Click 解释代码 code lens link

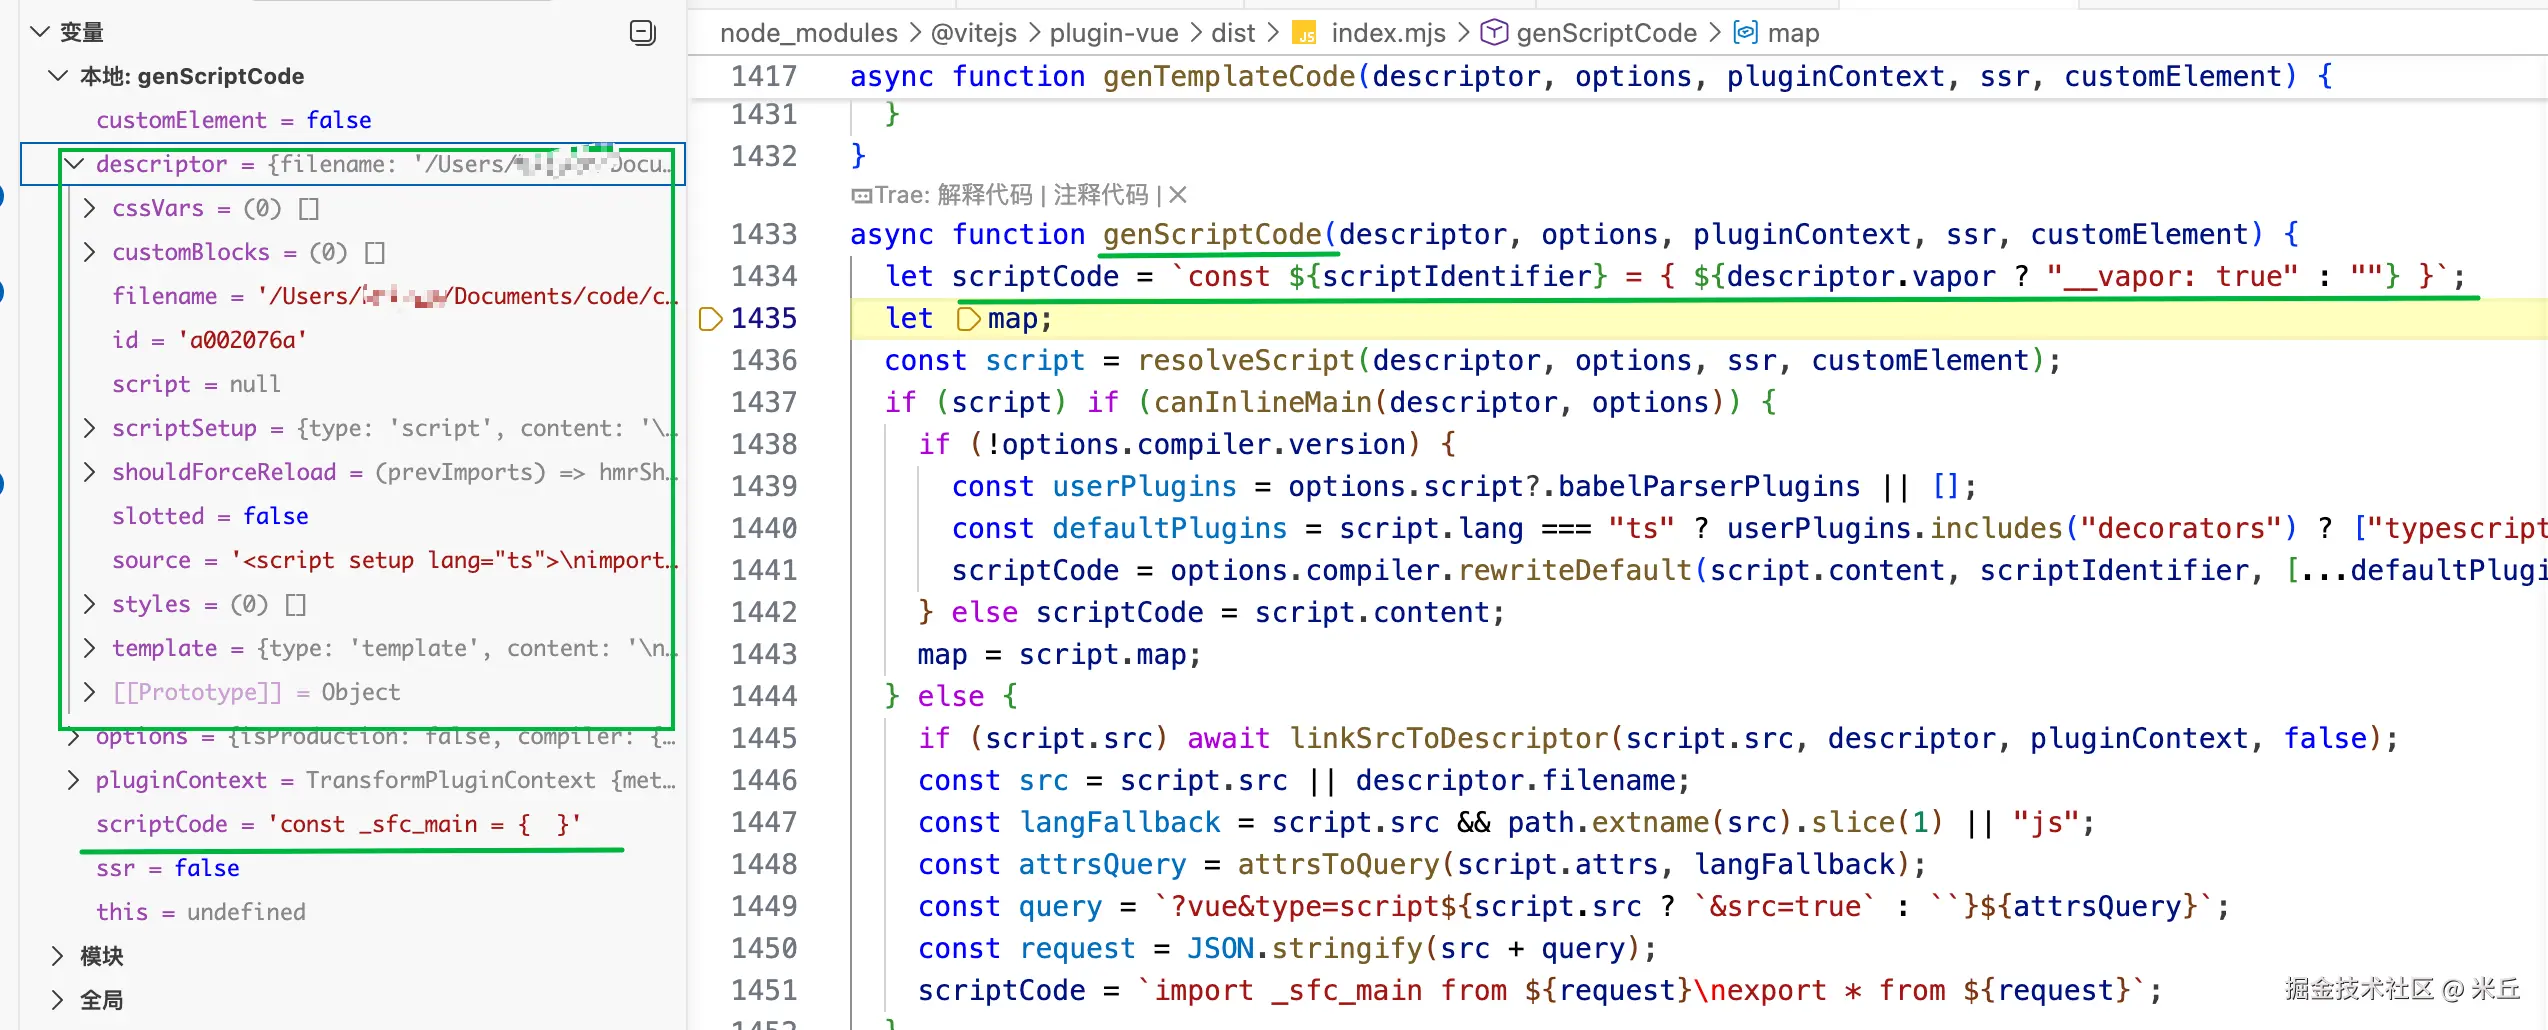click(x=984, y=195)
